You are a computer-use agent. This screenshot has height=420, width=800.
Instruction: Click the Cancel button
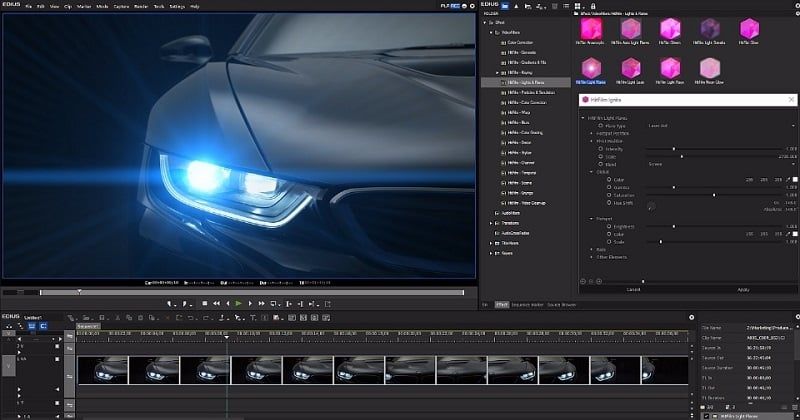pos(633,289)
